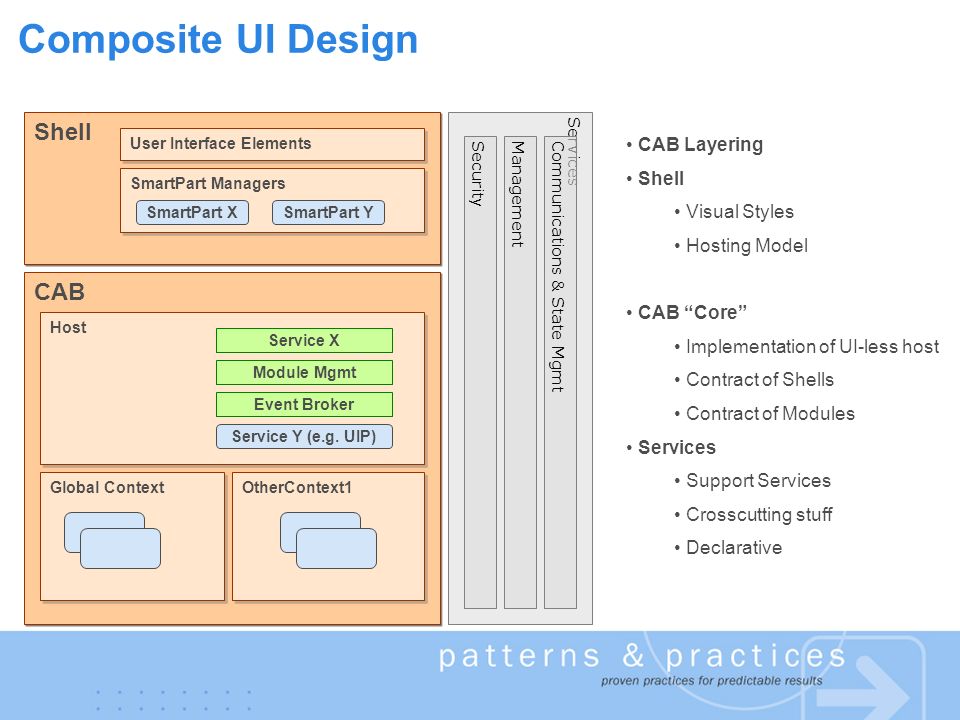
Task: Click the 'Services' bullet in list
Action: click(676, 448)
